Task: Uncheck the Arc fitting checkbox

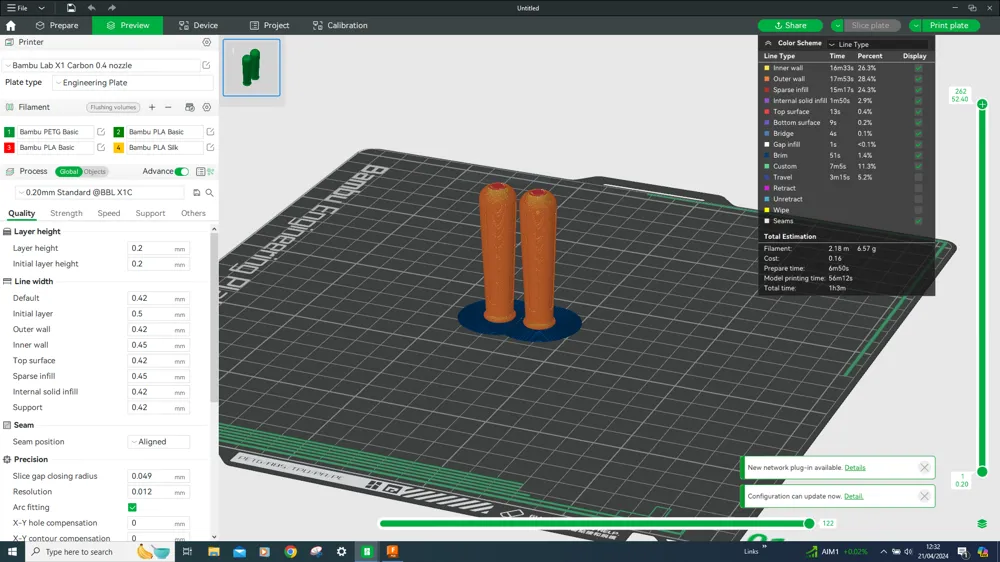Action: (x=132, y=508)
